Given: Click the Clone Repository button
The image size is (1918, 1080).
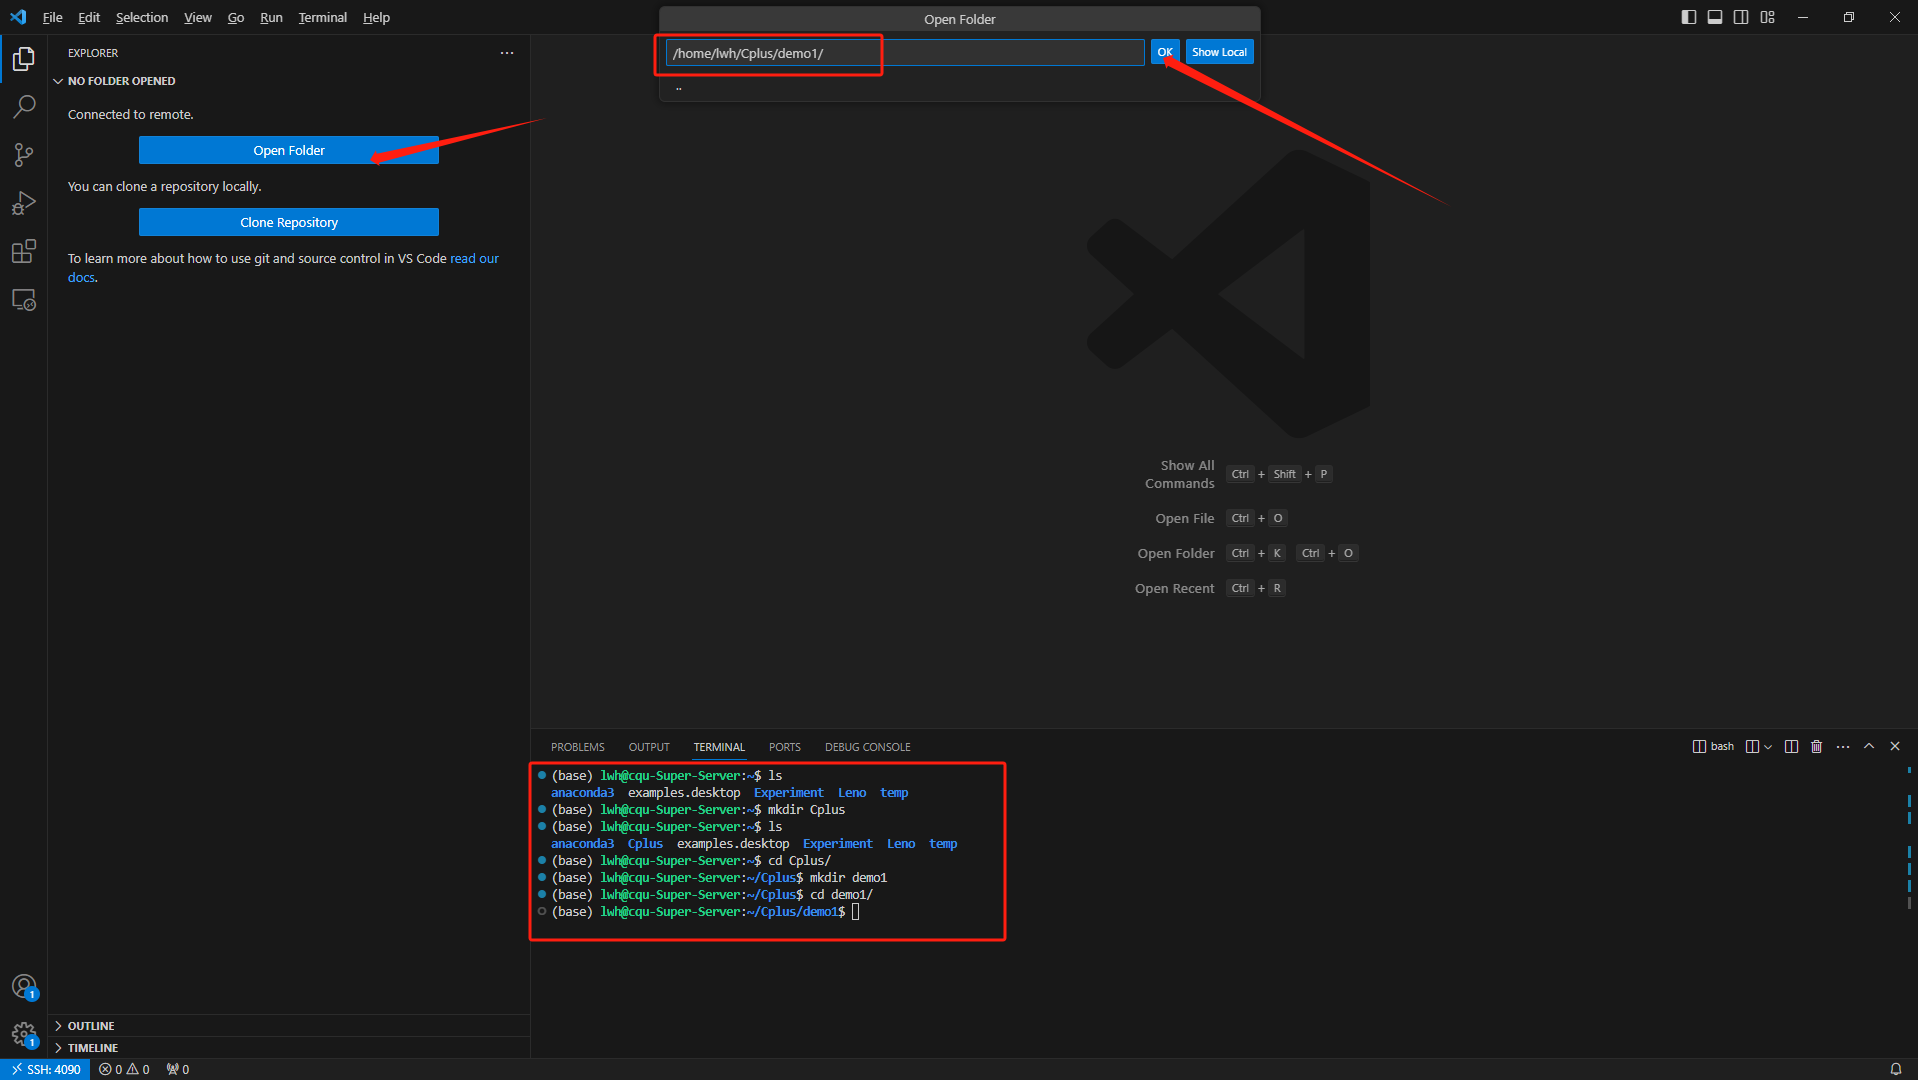Looking at the screenshot, I should point(289,222).
